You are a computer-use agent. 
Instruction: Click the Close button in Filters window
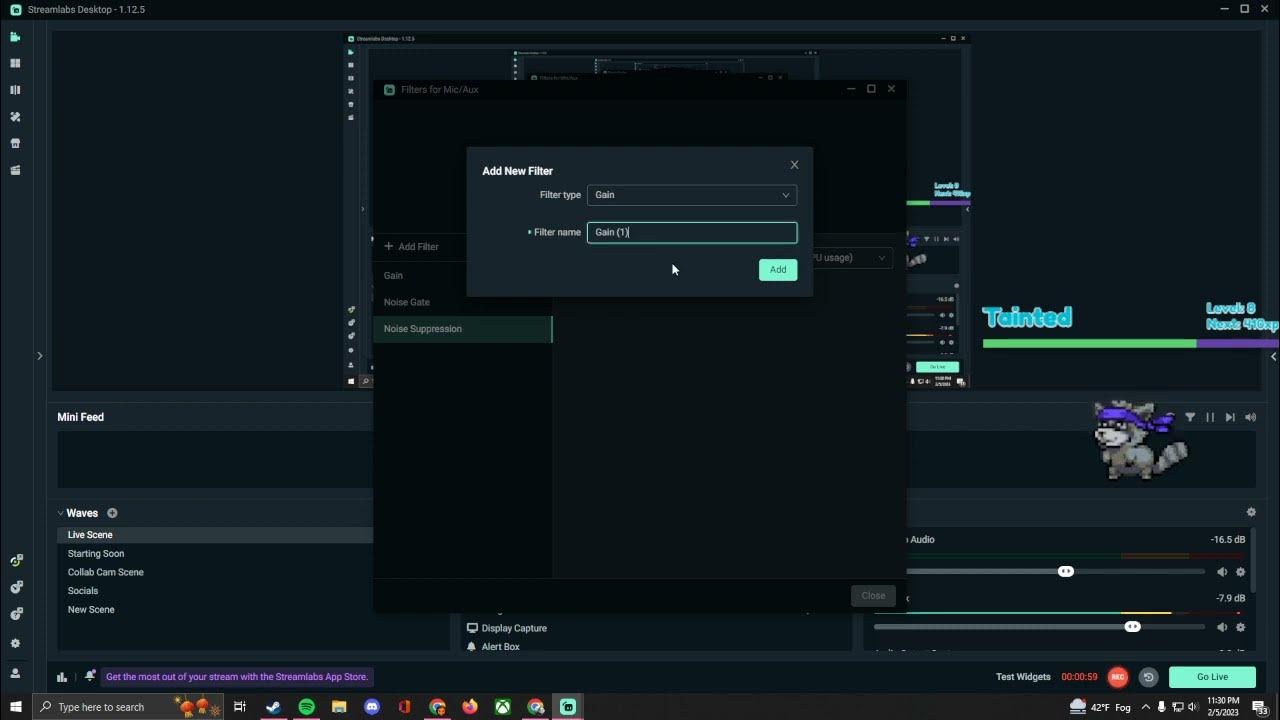pos(873,596)
